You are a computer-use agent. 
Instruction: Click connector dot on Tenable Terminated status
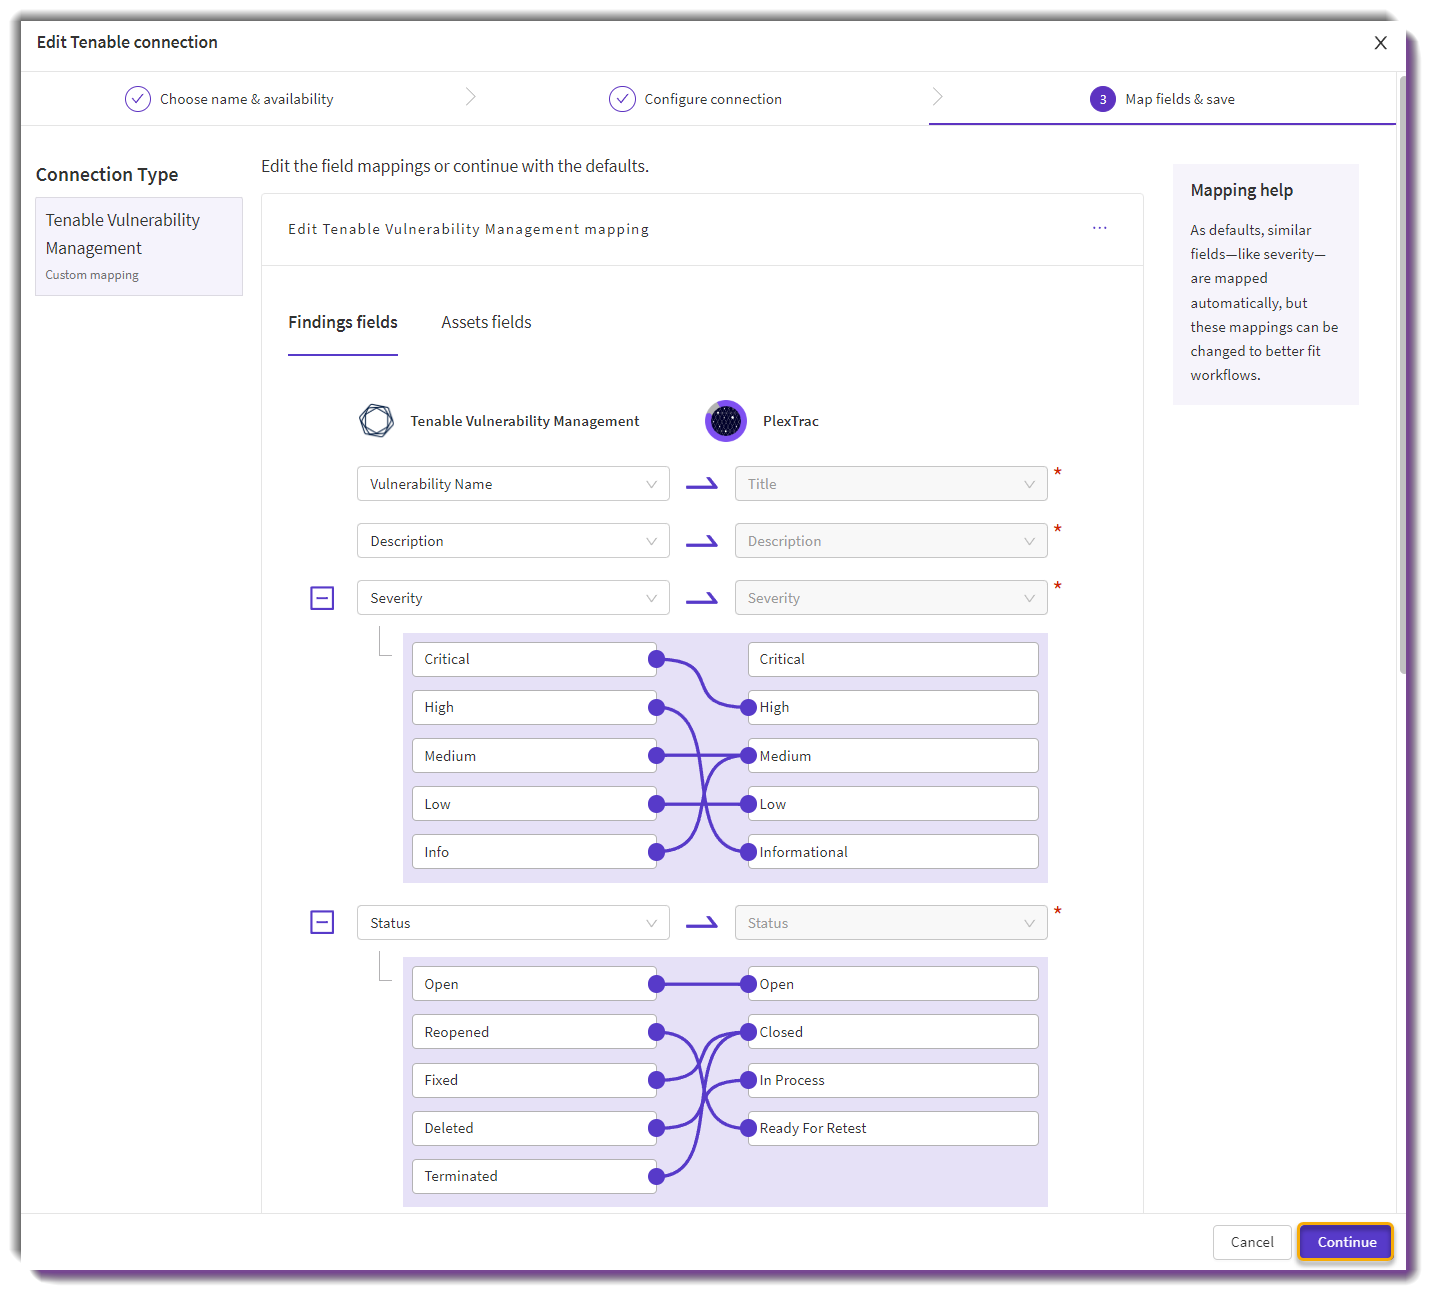tap(656, 1176)
